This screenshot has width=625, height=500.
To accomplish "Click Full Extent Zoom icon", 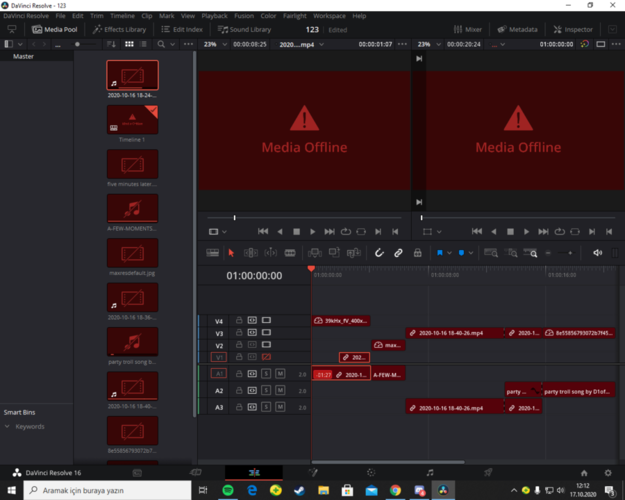I will pos(491,253).
